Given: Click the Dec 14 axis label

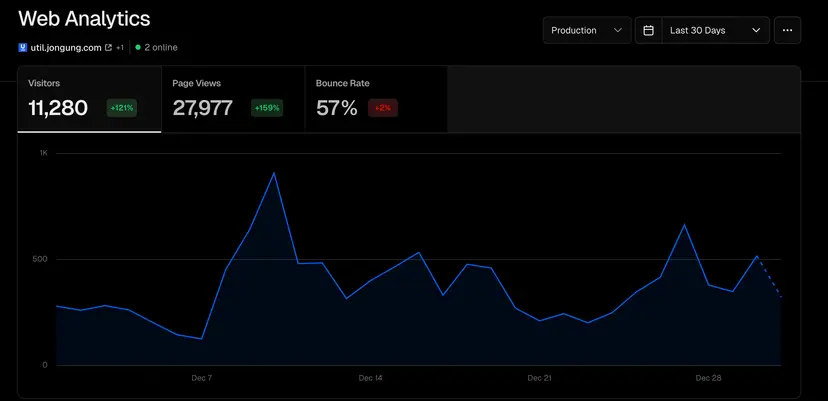Looking at the screenshot, I should coord(371,378).
